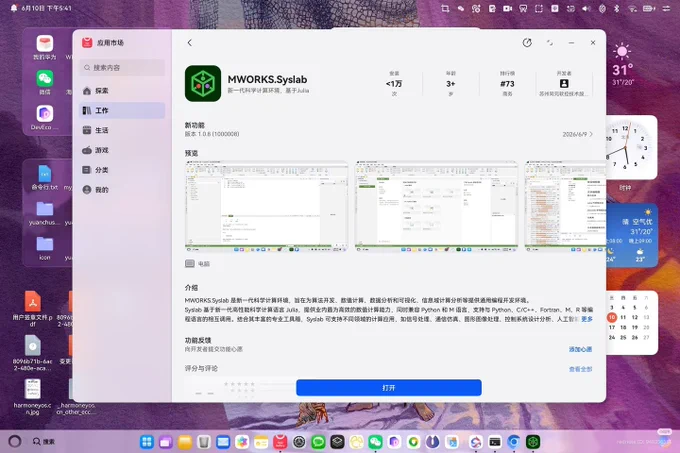Click 查看全部 reviews link
680x453 pixels.
[x=580, y=369]
